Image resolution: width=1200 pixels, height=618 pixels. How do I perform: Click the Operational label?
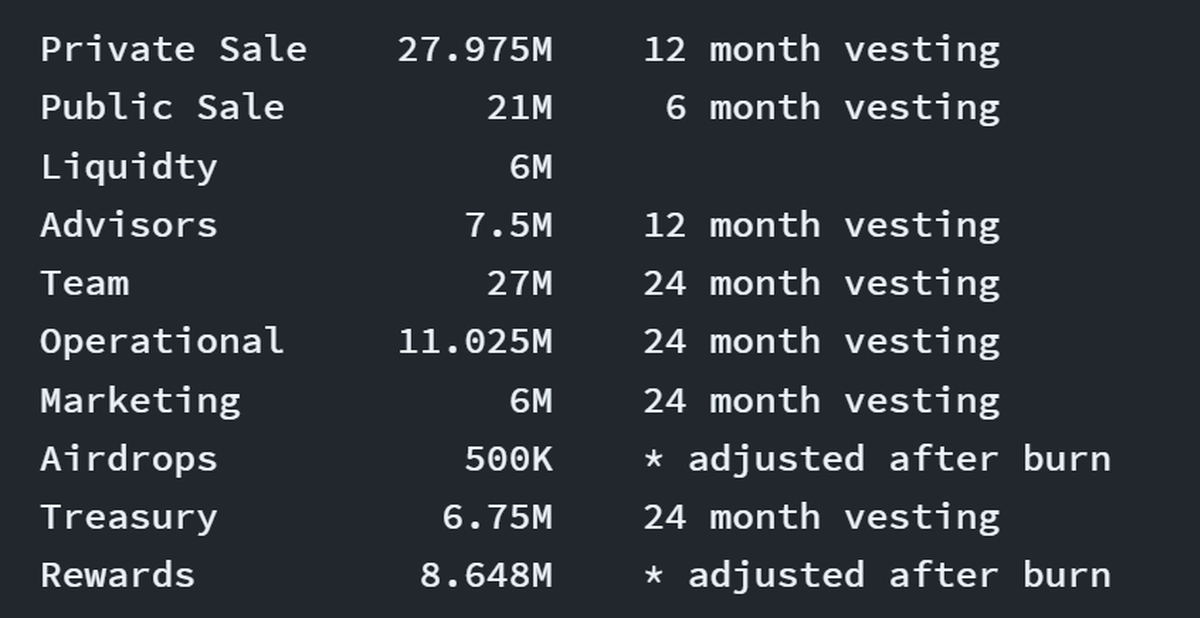click(x=162, y=341)
